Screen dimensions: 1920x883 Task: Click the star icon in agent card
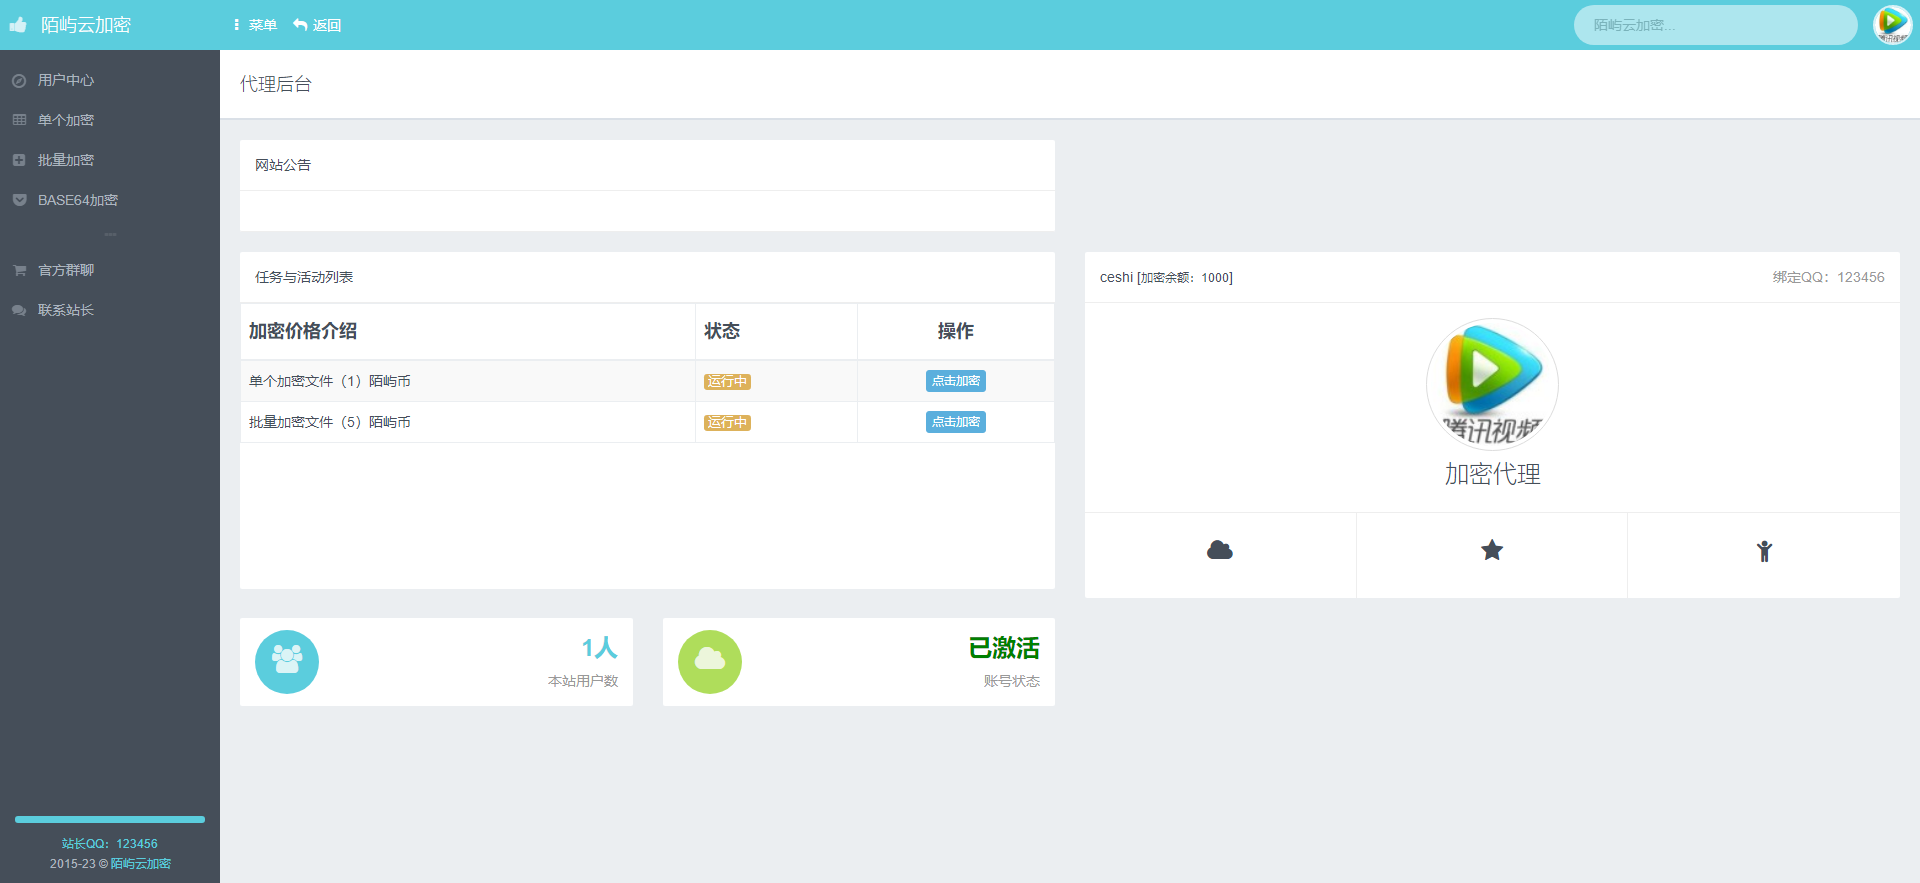click(x=1491, y=551)
